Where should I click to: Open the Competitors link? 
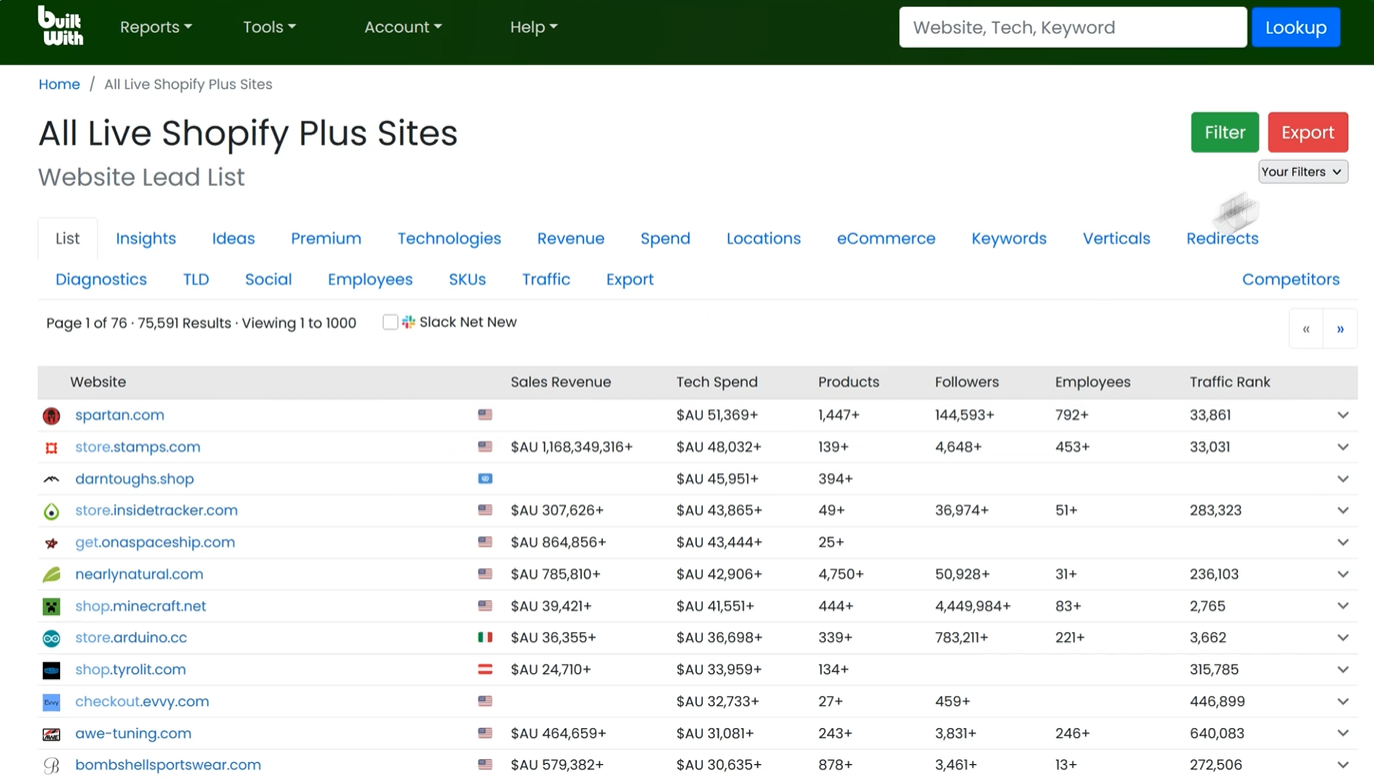[x=1291, y=279]
